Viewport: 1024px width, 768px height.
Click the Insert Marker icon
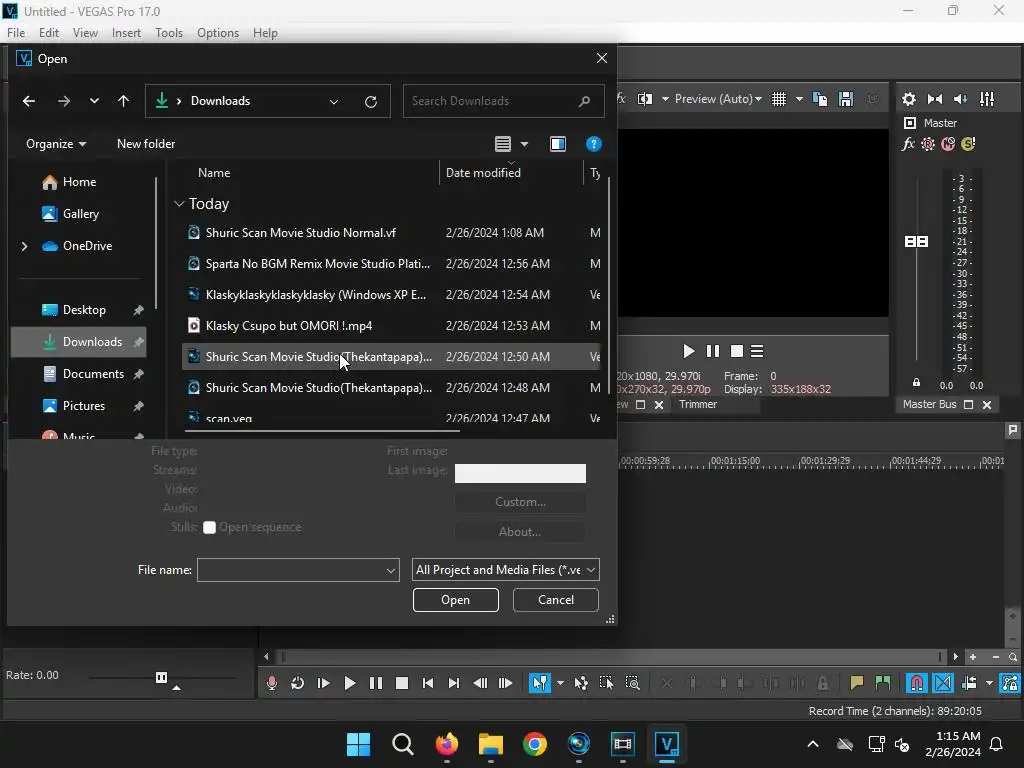pos(857,683)
